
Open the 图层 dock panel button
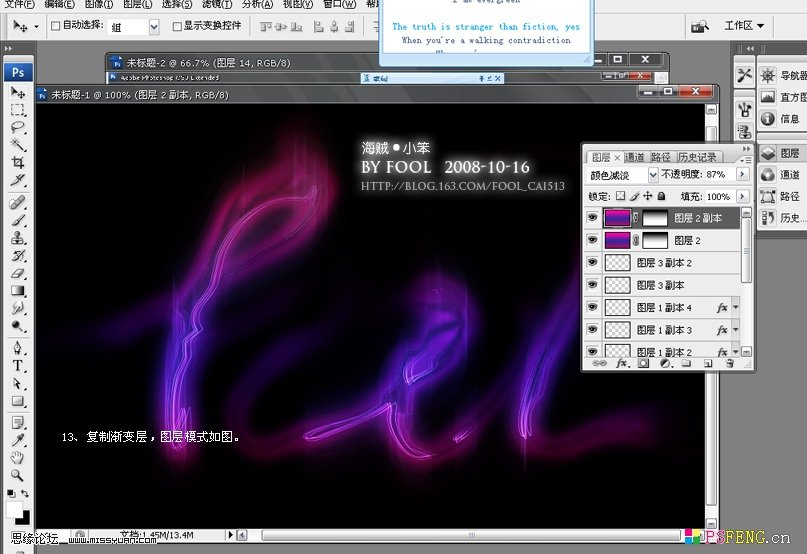(x=781, y=153)
